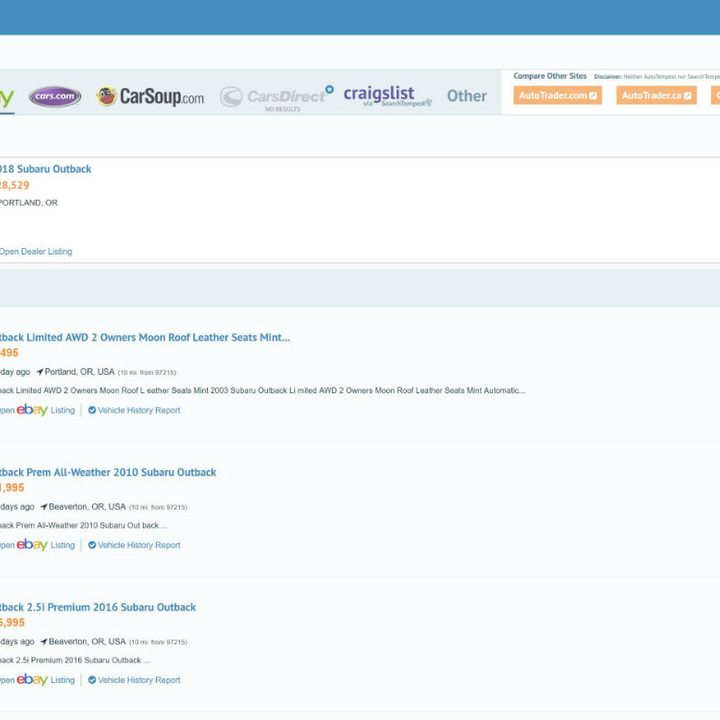Click location arrow icon next to Portland, OR, USA
The height and width of the screenshot is (720, 720).
40,372
